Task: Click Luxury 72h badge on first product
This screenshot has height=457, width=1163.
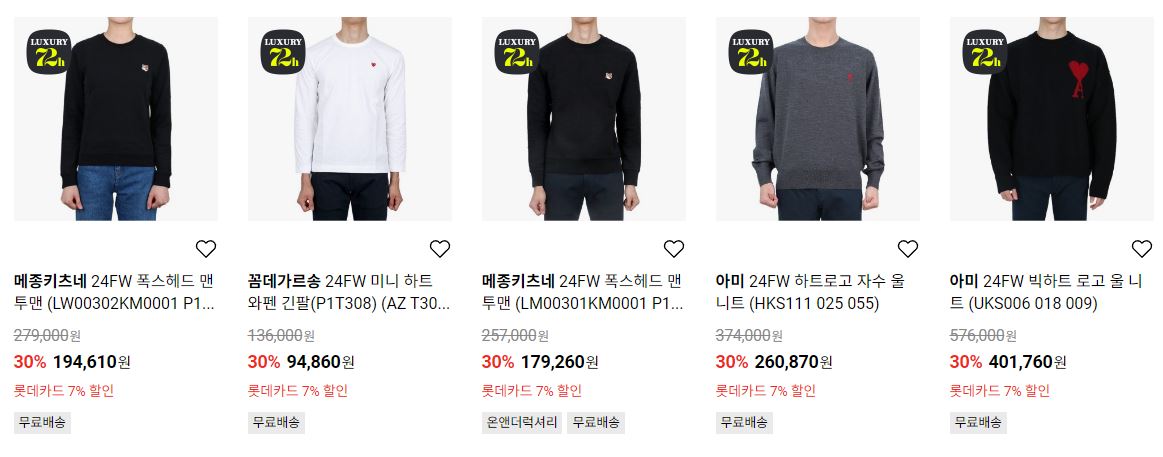Action: [x=49, y=51]
